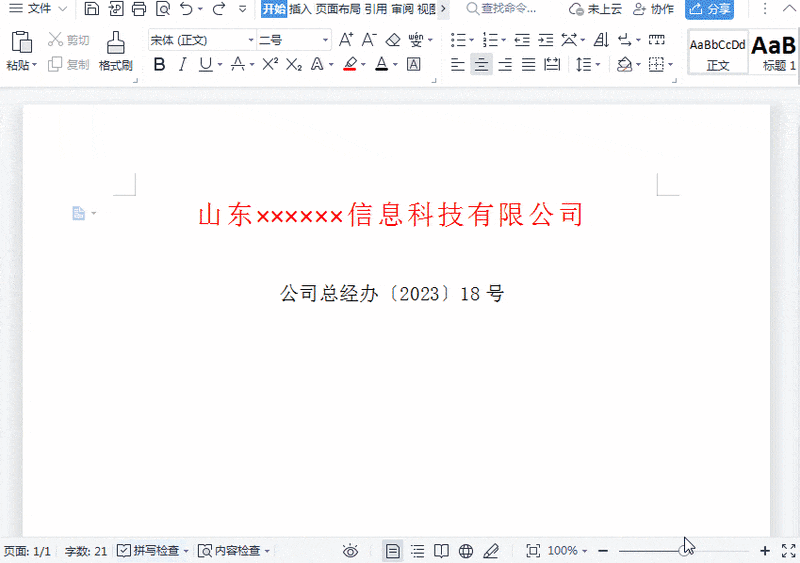The width and height of the screenshot is (800, 563).
Task: Toggle Bold formatting
Action: pos(159,64)
